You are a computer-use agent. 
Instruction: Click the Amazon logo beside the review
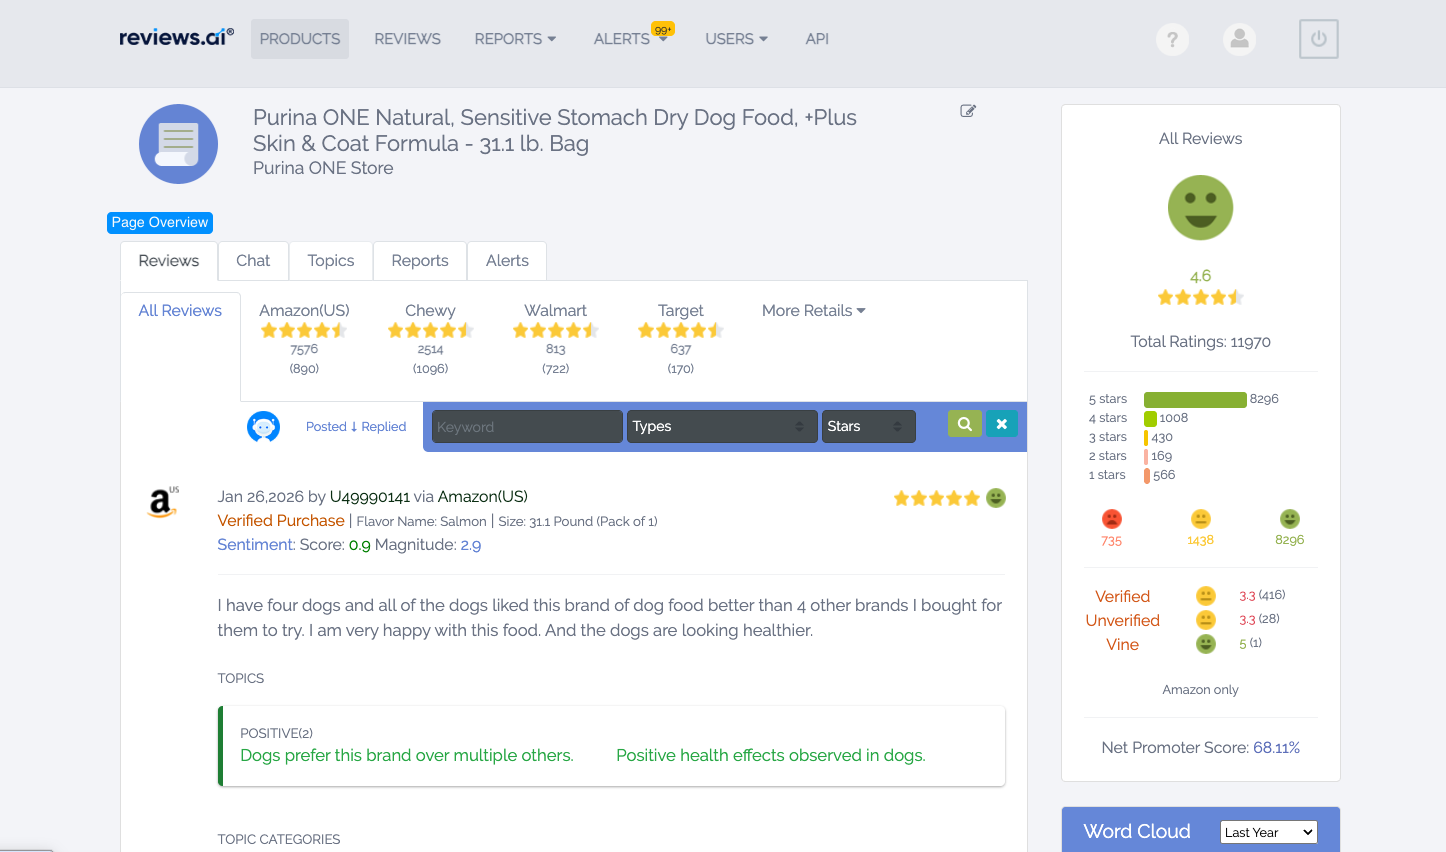coord(163,502)
